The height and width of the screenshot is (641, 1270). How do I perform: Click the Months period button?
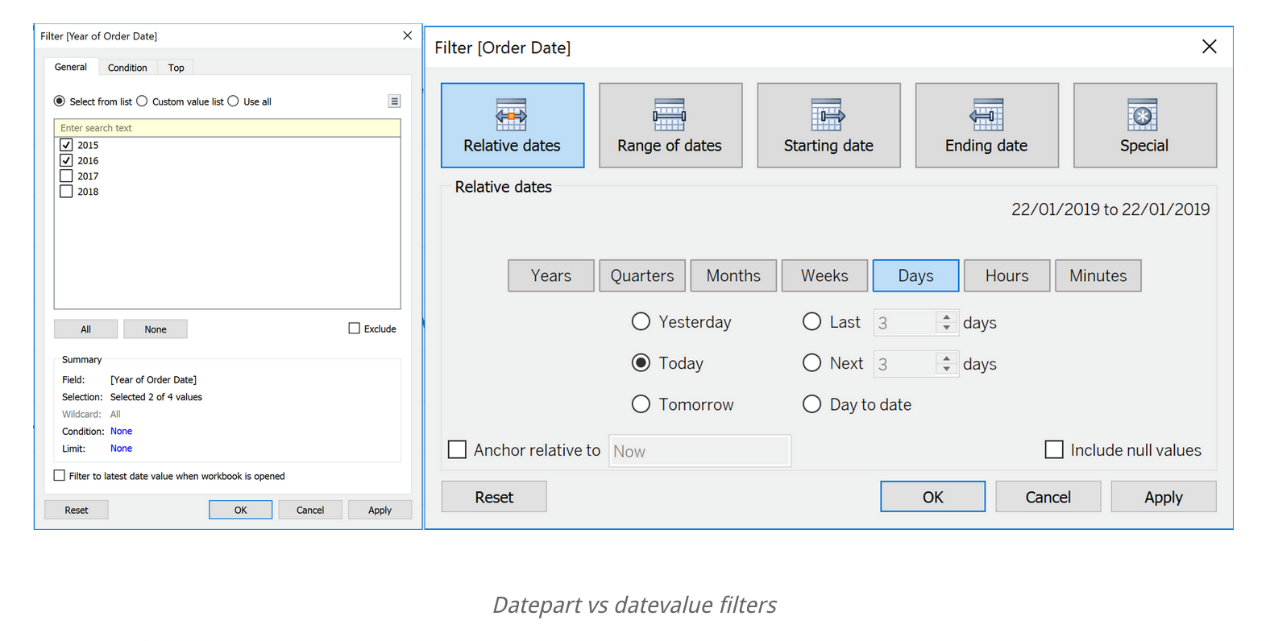733,276
